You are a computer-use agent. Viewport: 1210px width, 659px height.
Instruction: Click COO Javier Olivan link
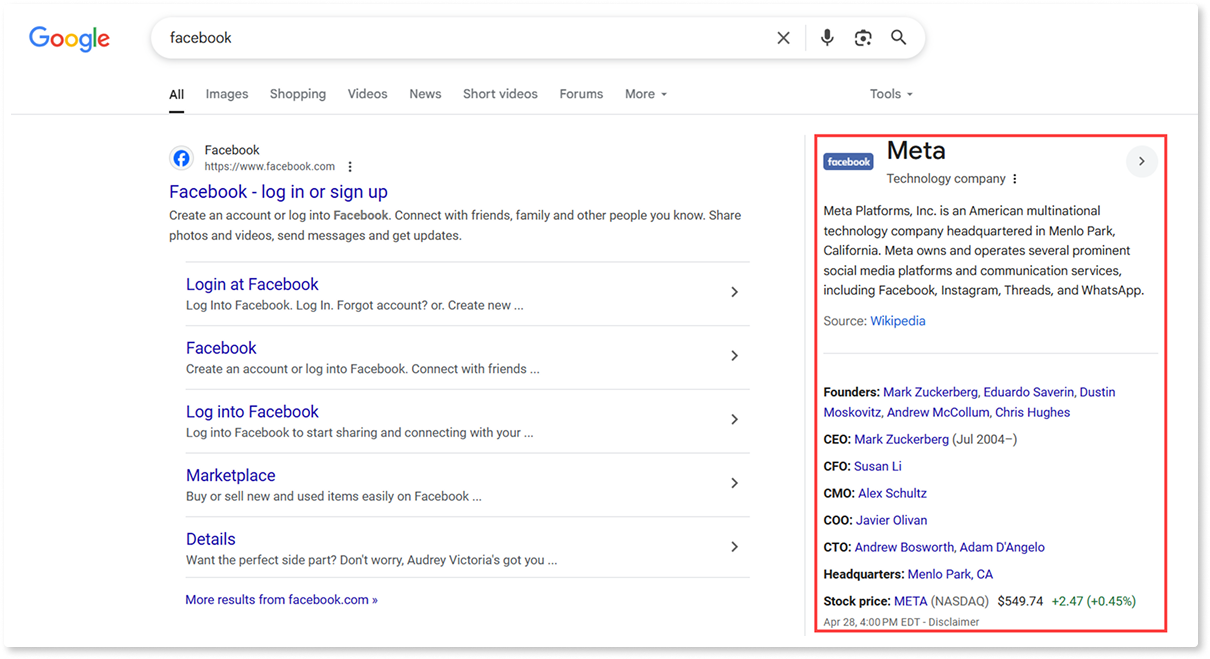point(891,520)
